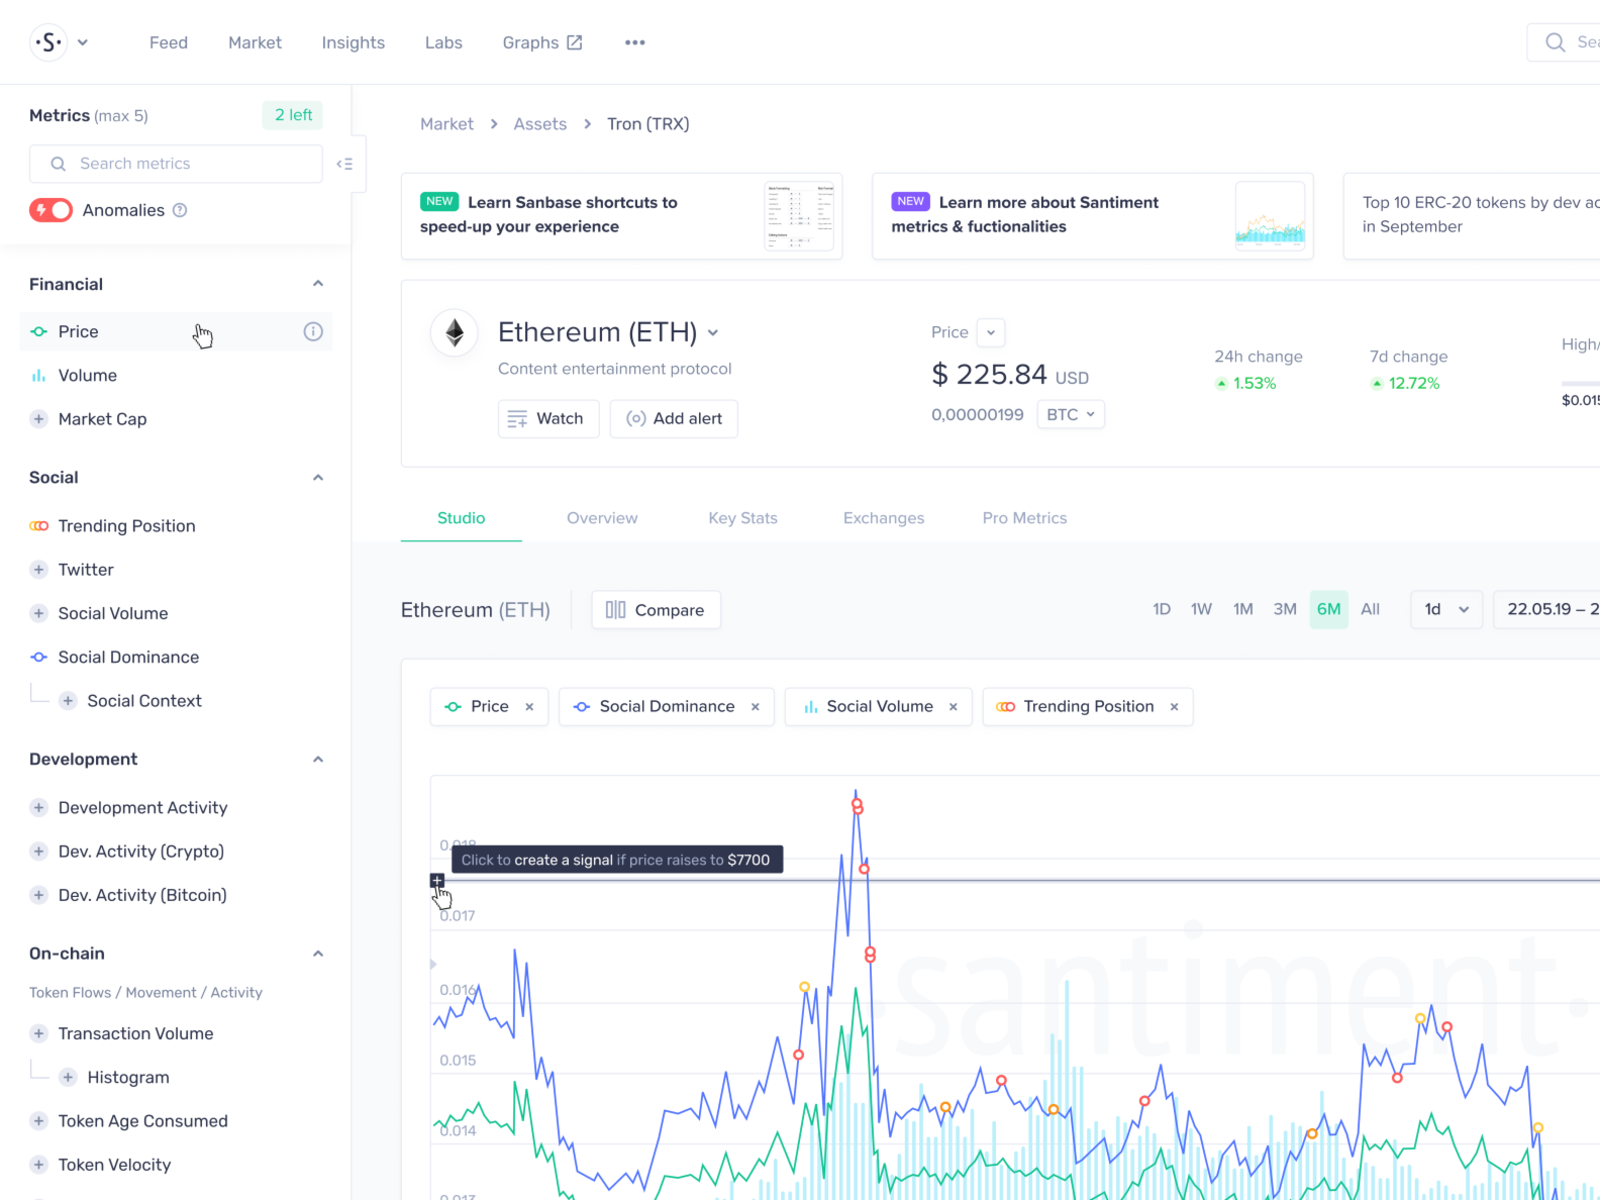This screenshot has width=1600, height=1200.
Task: Open Graphs external link in navbar
Action: (542, 42)
